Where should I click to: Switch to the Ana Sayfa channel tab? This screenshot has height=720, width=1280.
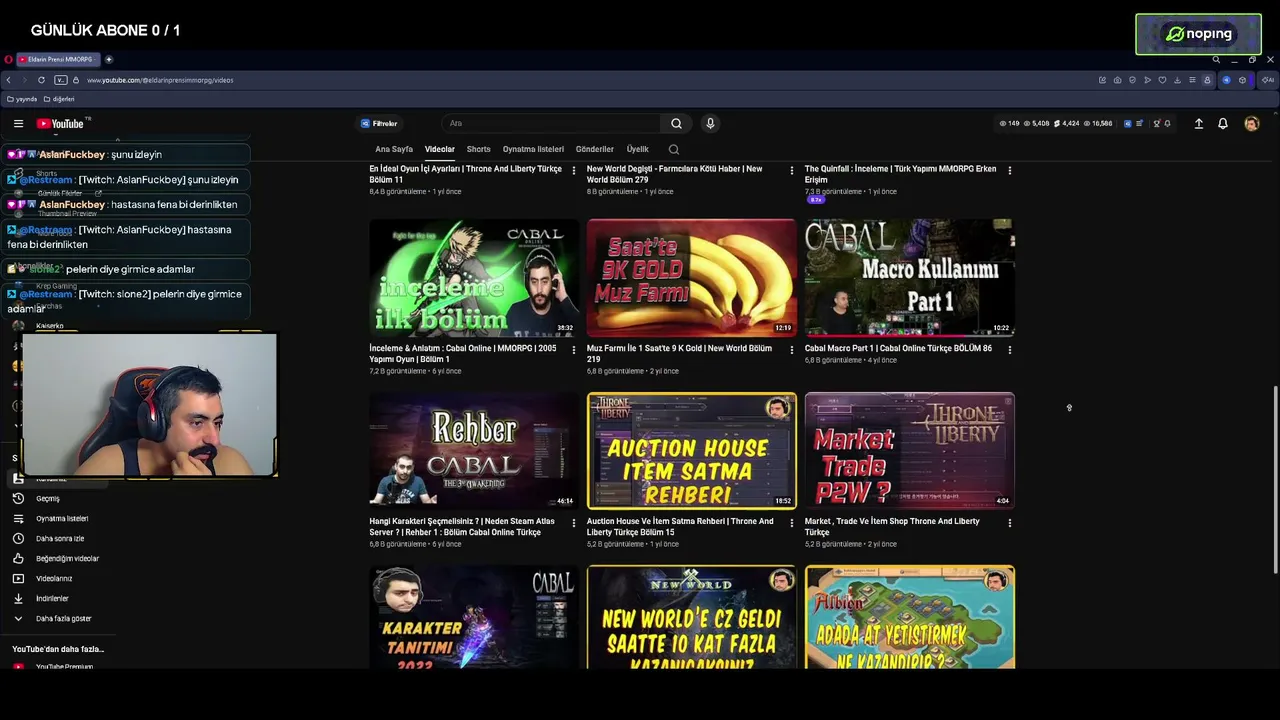394,149
